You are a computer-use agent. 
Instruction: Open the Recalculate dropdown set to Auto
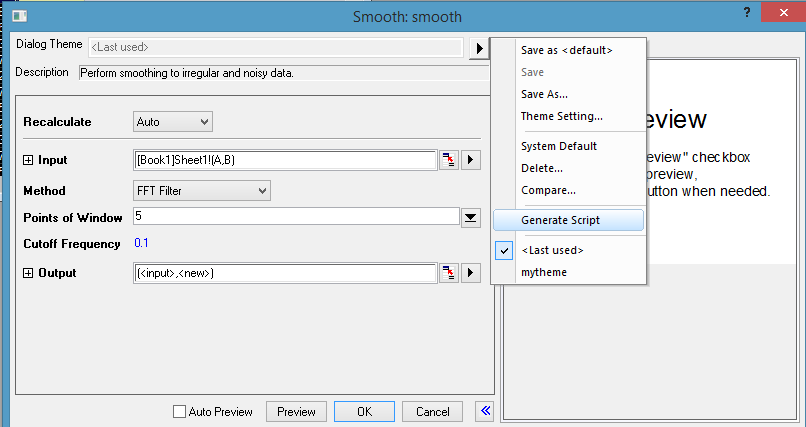[x=173, y=122]
